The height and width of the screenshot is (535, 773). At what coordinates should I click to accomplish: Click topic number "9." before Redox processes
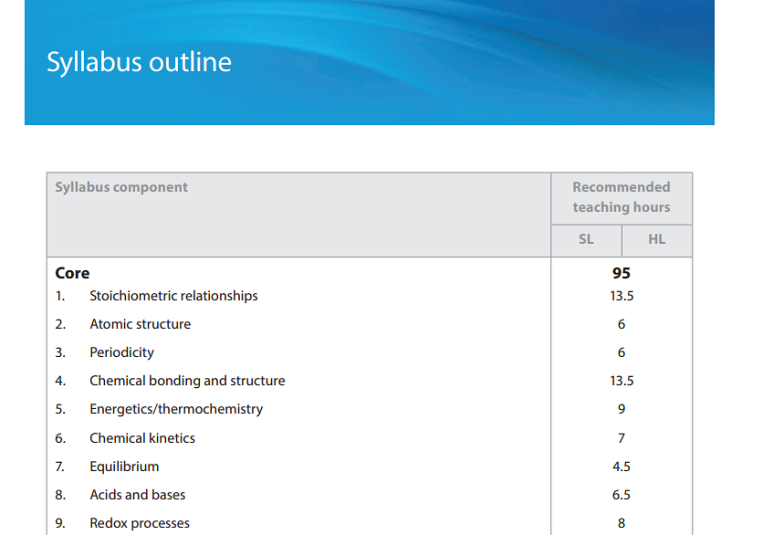pos(60,523)
